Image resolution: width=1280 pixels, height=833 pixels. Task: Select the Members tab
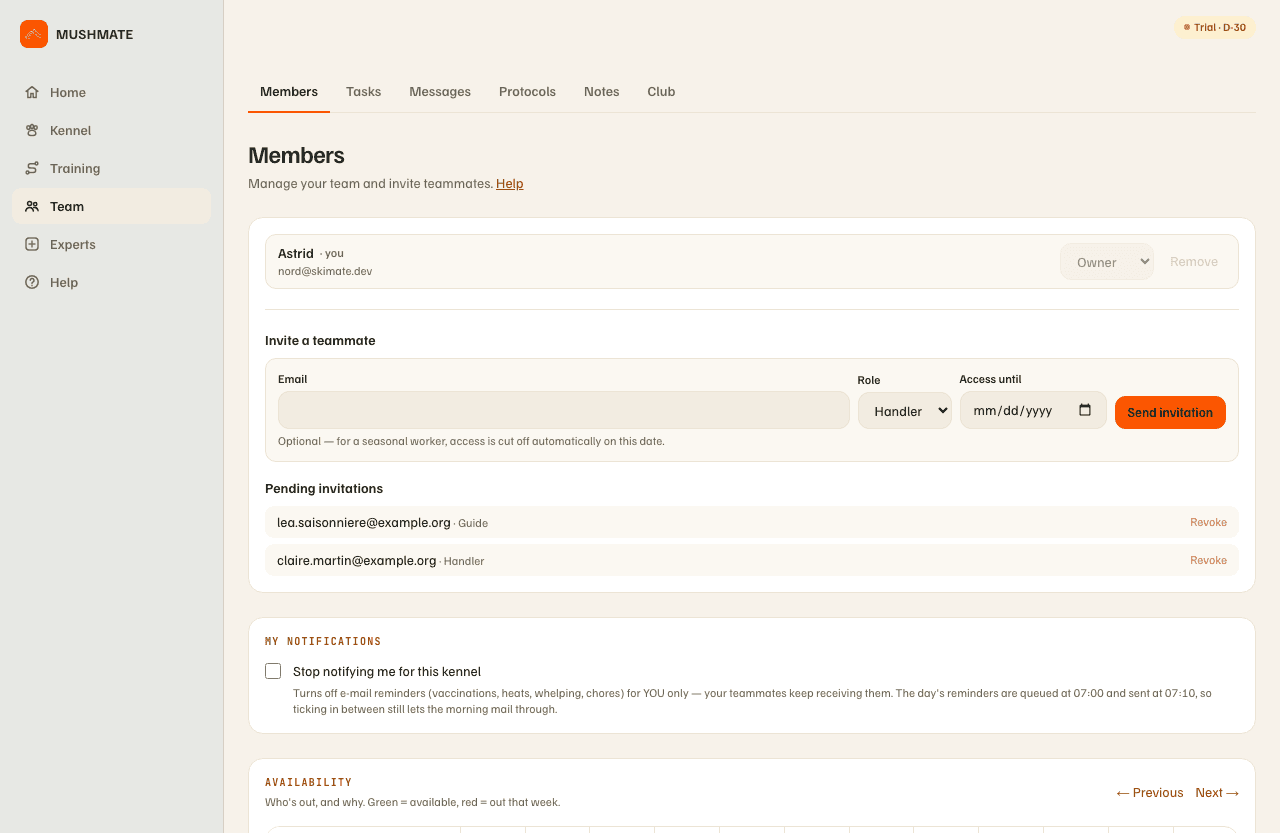[289, 91]
